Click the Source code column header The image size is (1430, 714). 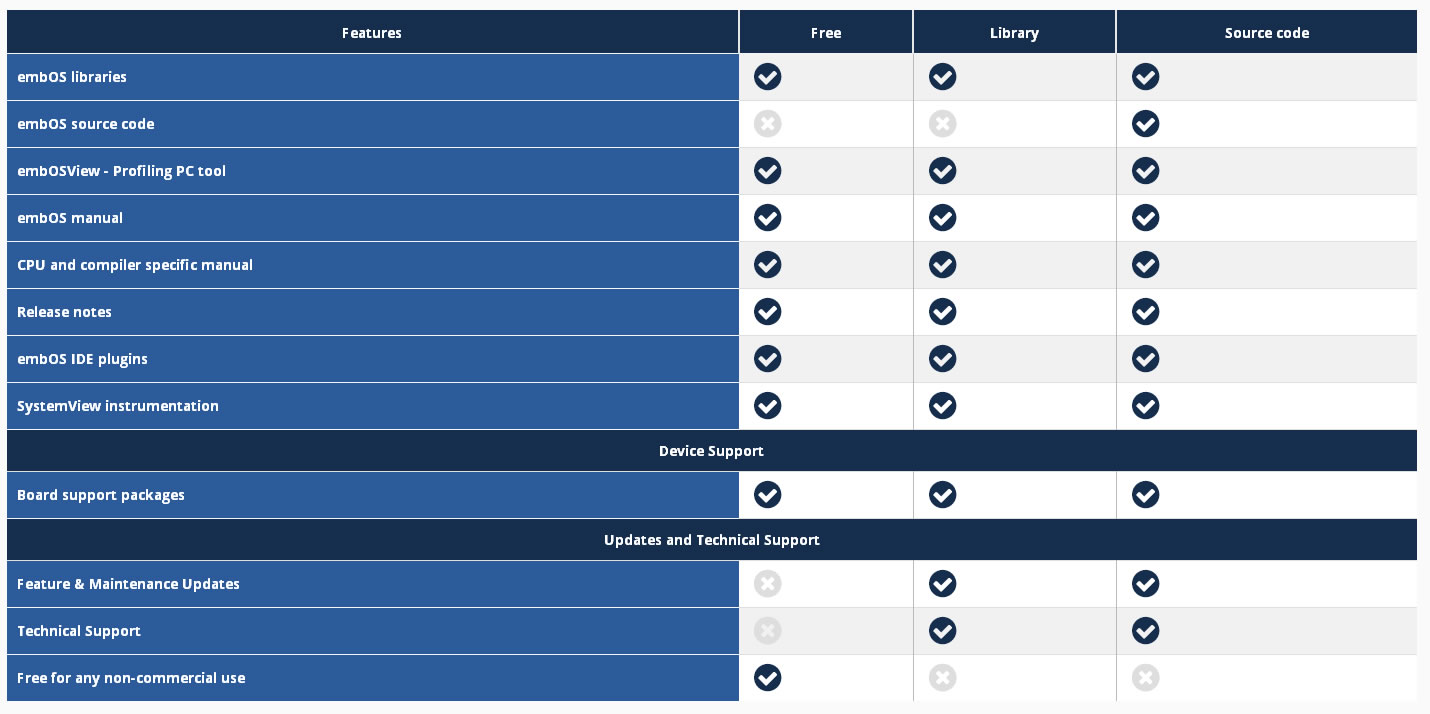(1266, 33)
